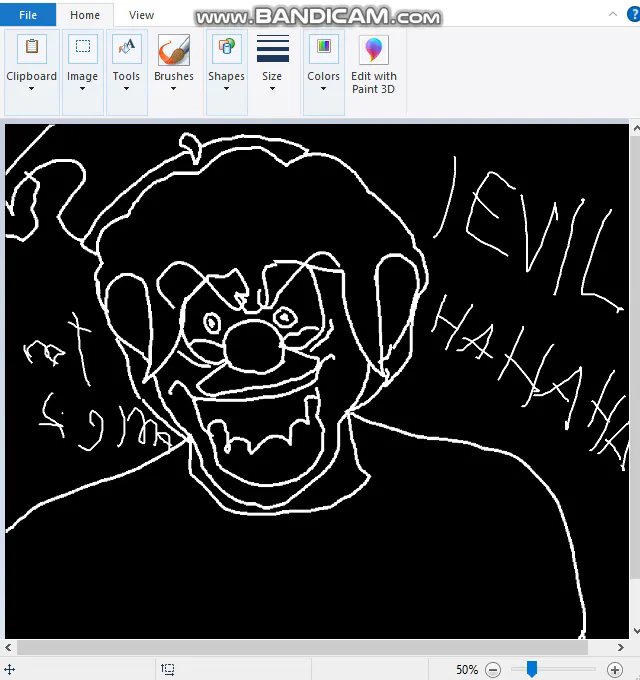The width and height of the screenshot is (640, 680).
Task: Click the Image selection icon
Action: (82, 49)
